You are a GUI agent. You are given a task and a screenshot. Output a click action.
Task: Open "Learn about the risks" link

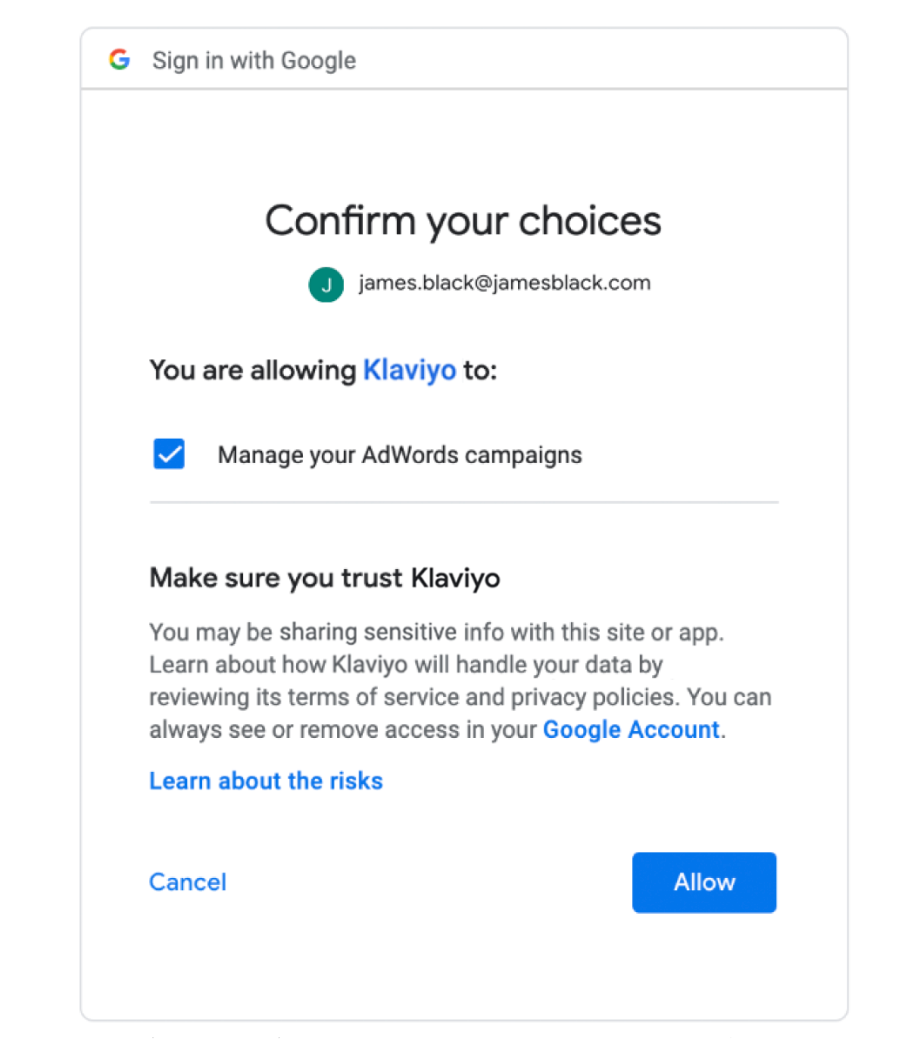tap(266, 780)
